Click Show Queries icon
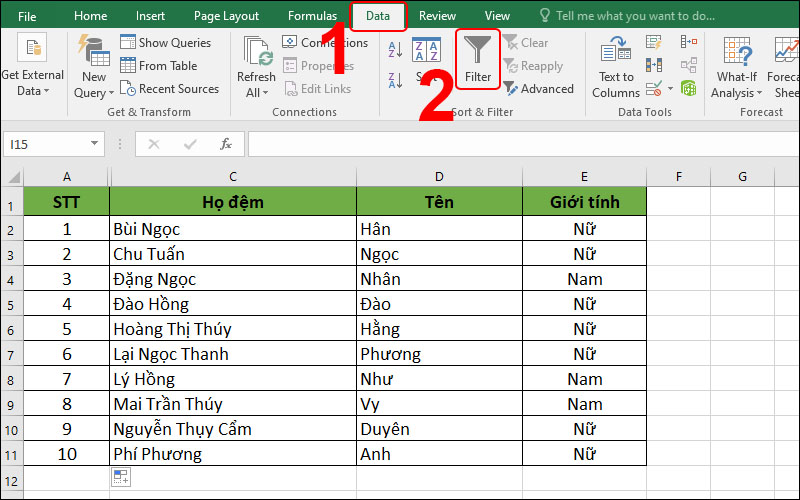The width and height of the screenshot is (800, 500). pyautogui.click(x=128, y=42)
